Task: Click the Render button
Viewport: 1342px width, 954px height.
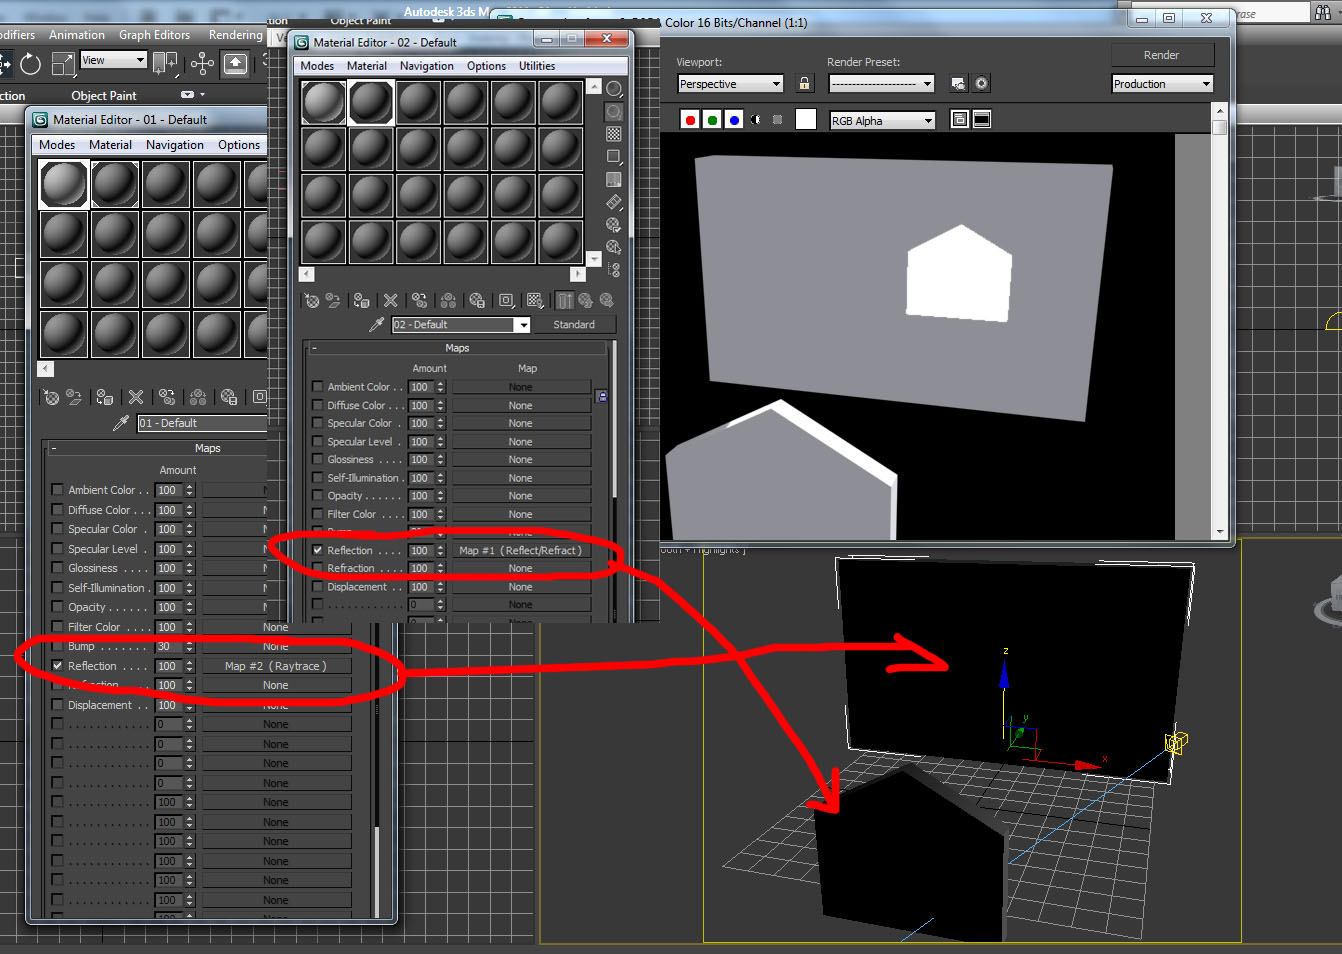Action: tap(1162, 55)
